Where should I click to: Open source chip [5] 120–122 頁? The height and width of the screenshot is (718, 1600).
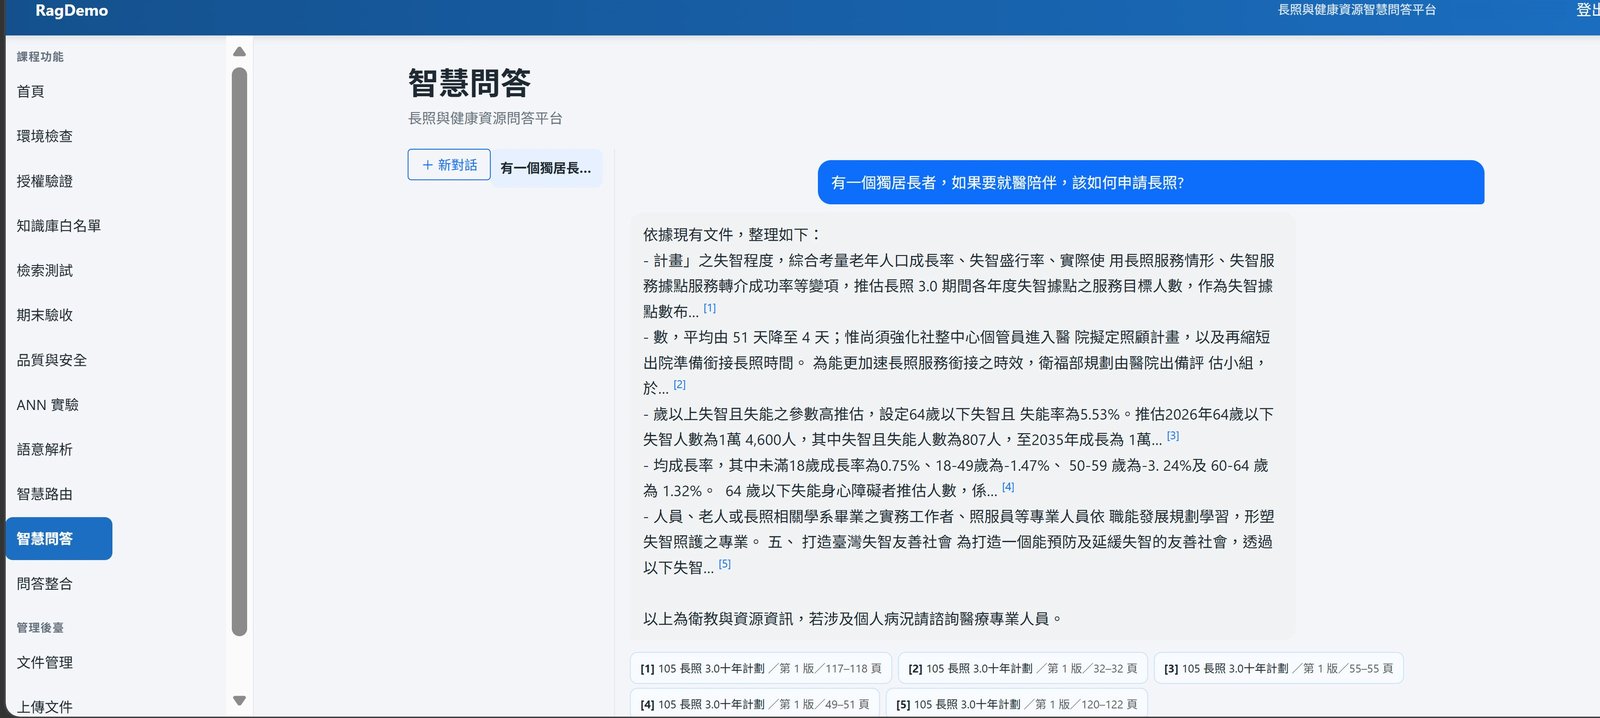1017,704
